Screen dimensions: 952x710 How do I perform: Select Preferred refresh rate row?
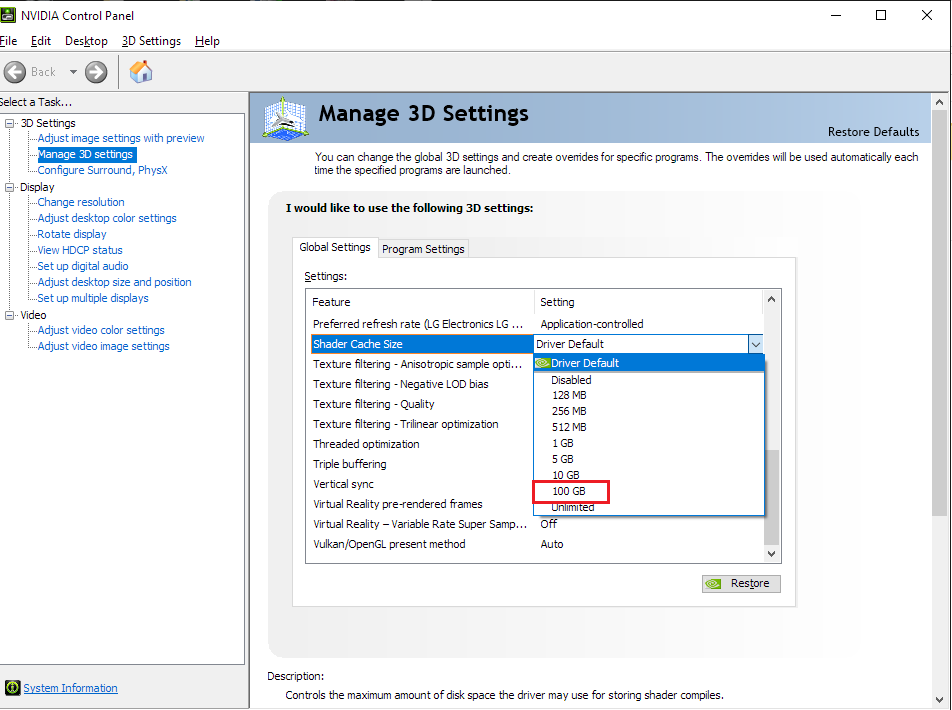[x=537, y=324]
